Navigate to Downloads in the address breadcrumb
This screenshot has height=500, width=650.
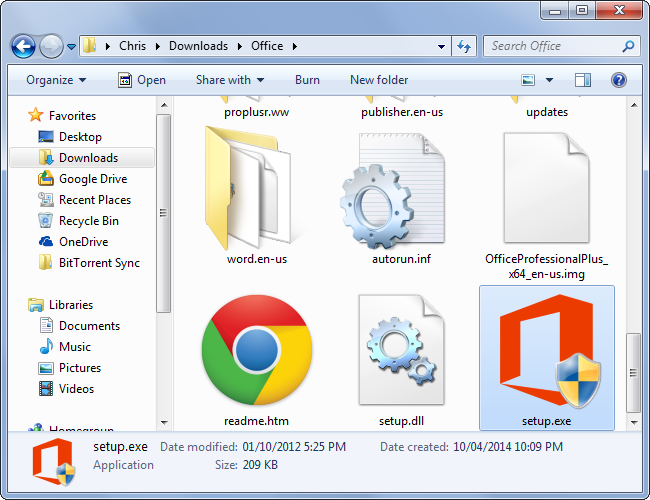click(198, 46)
